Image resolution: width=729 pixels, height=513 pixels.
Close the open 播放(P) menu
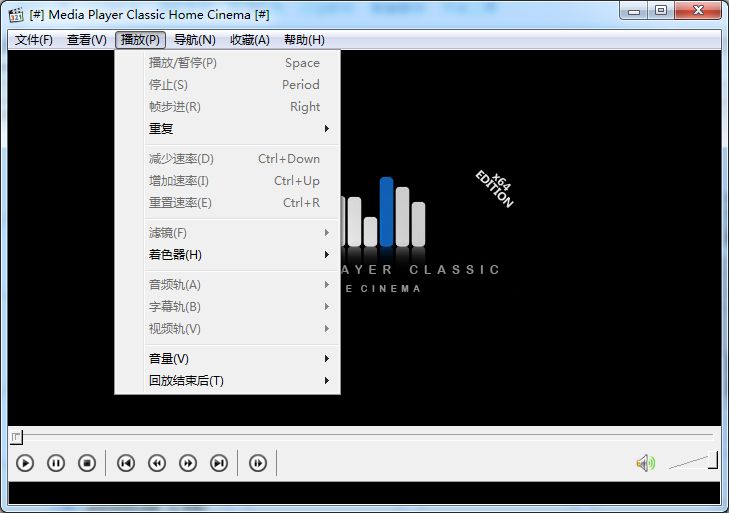tap(140, 40)
